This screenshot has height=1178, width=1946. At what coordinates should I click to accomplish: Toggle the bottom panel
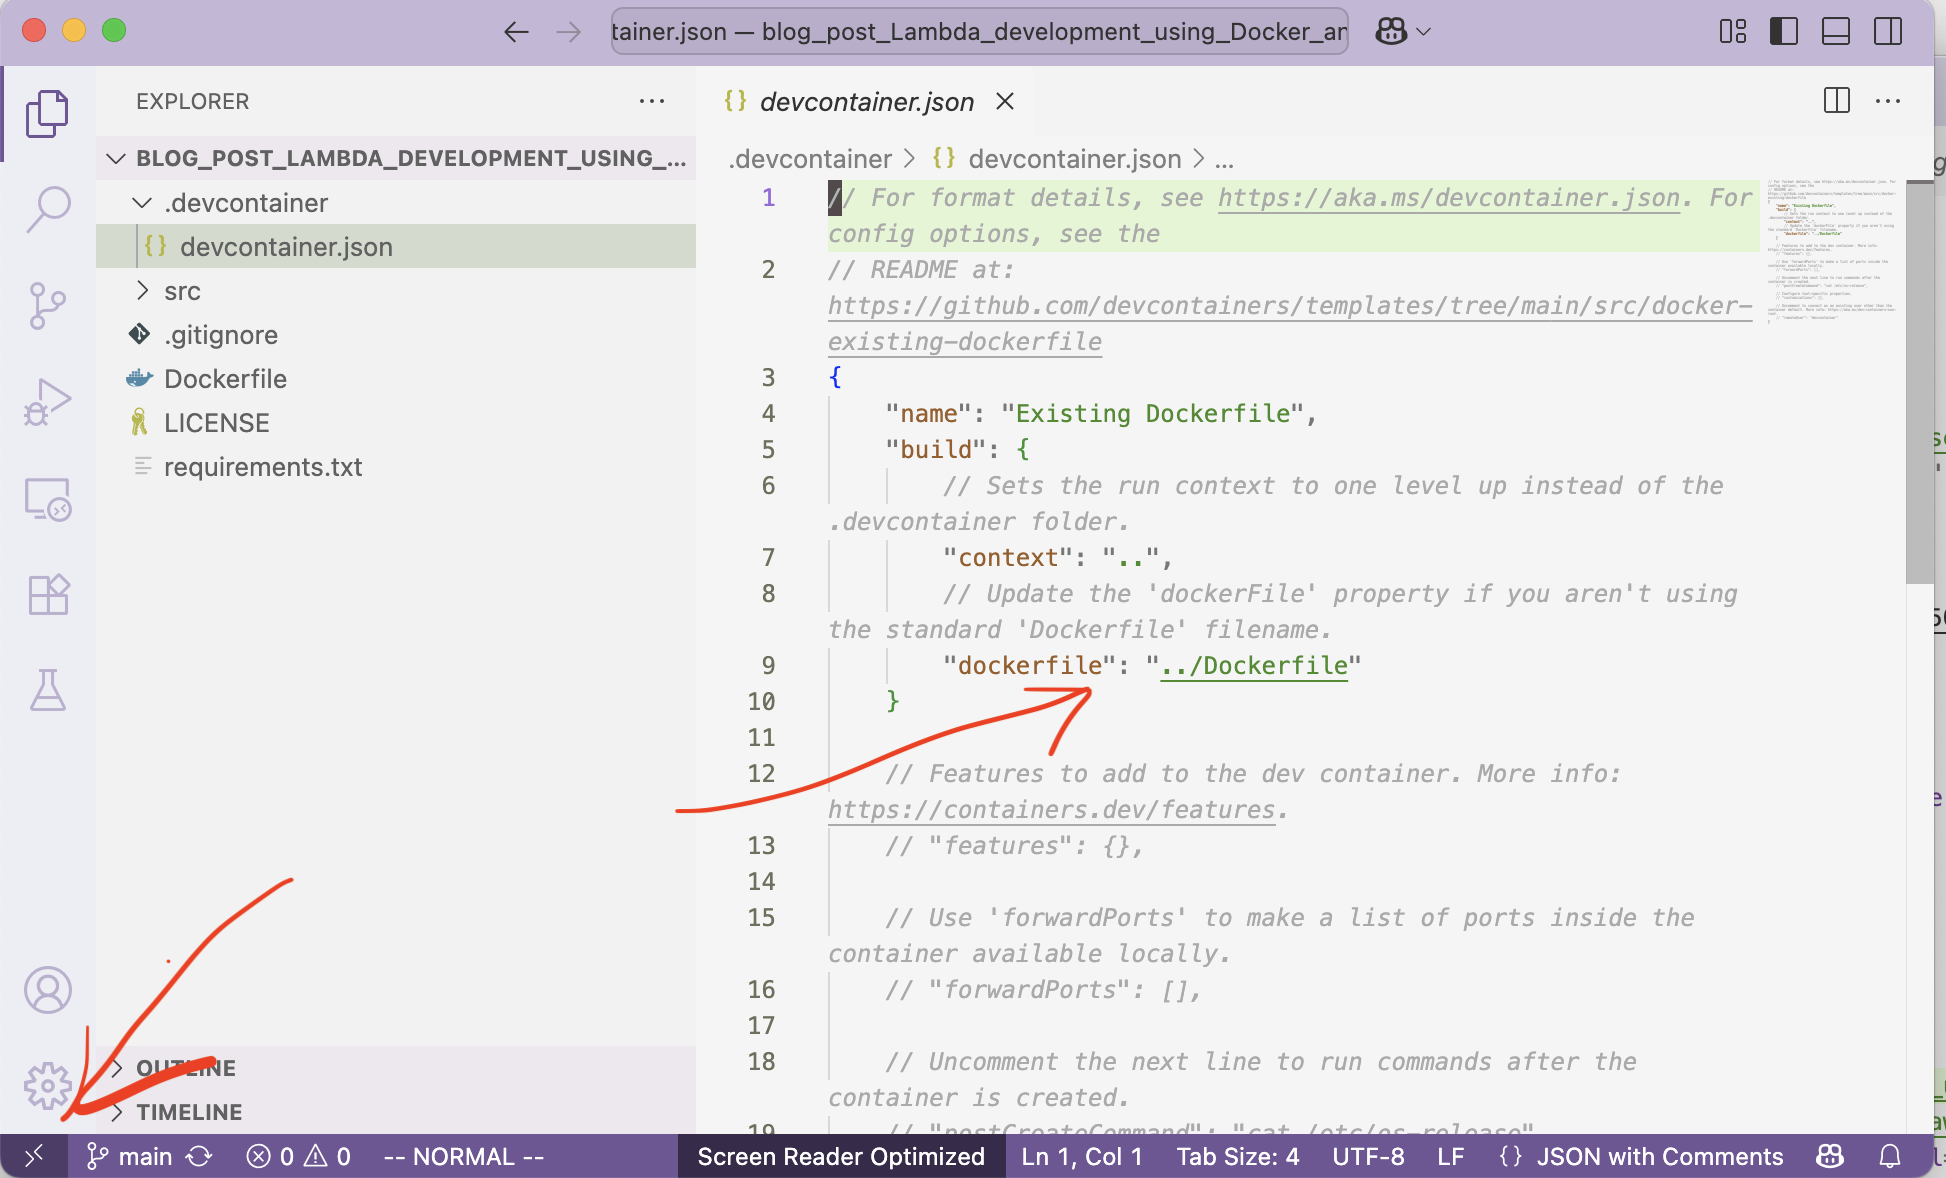coord(1836,32)
